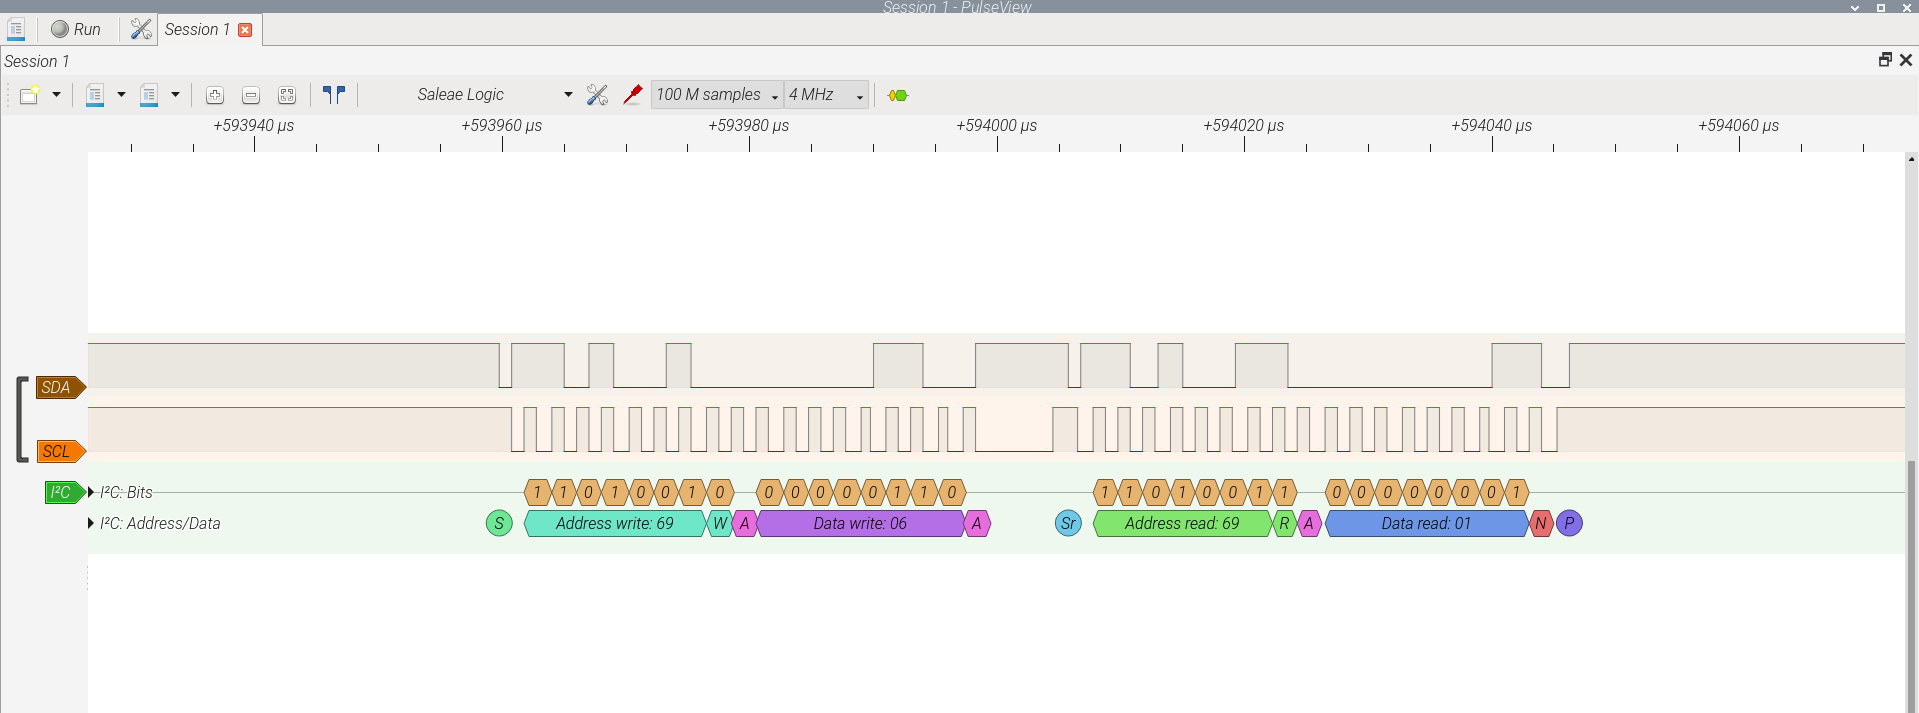Click the 'Data read: 01' annotation

click(x=1427, y=523)
